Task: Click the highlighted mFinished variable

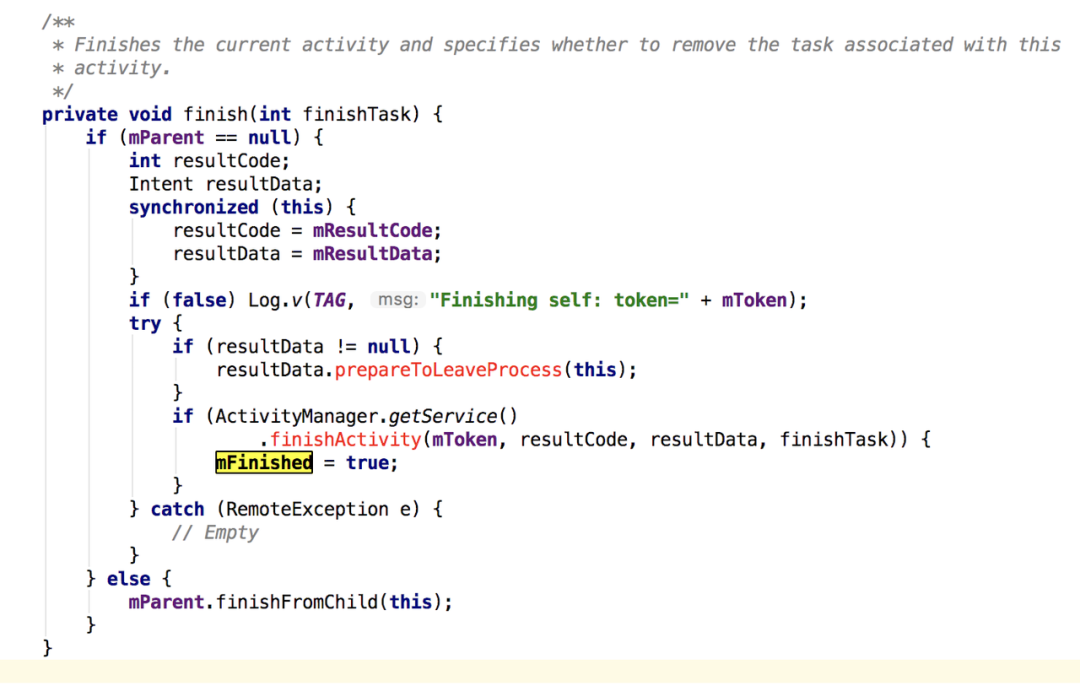Action: tap(264, 463)
